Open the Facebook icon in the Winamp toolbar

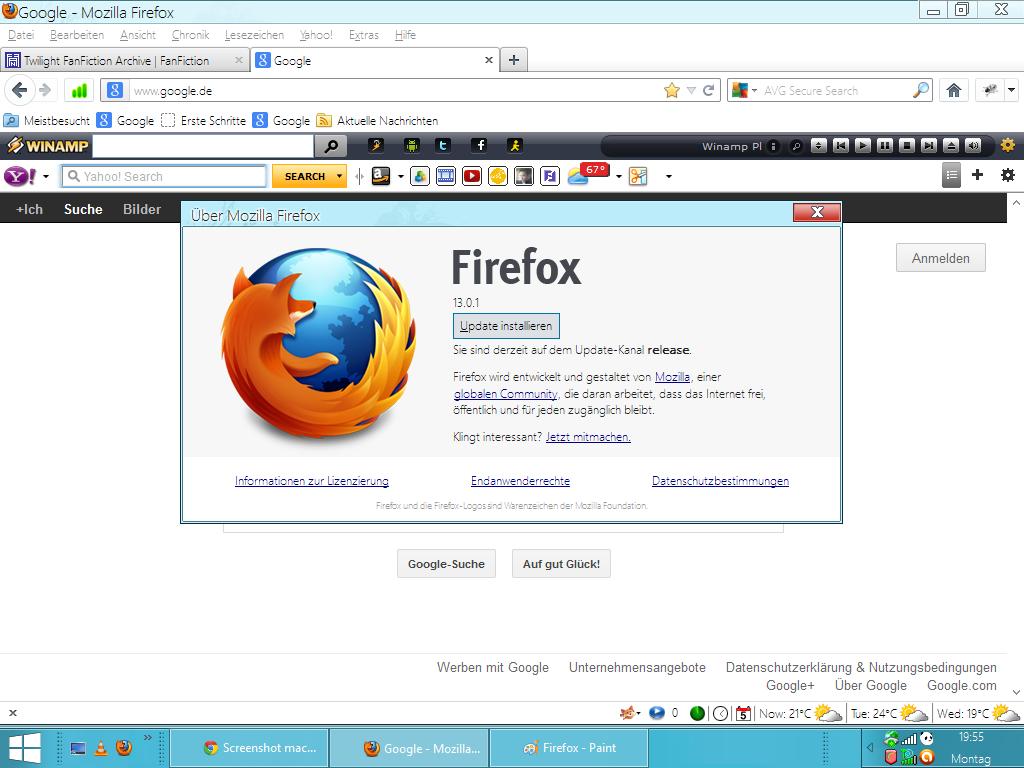pyautogui.click(x=479, y=145)
